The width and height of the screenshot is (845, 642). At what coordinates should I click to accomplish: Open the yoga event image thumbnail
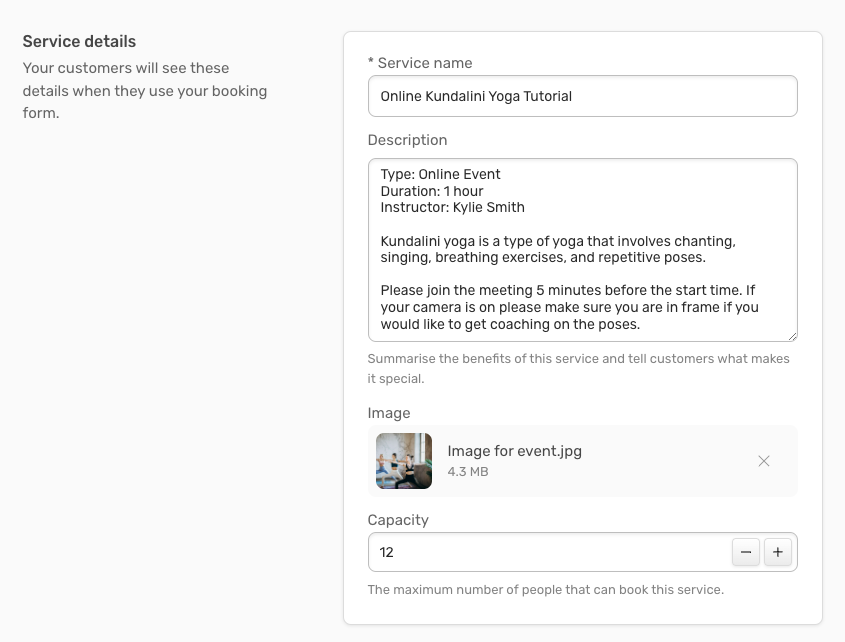[x=404, y=461]
